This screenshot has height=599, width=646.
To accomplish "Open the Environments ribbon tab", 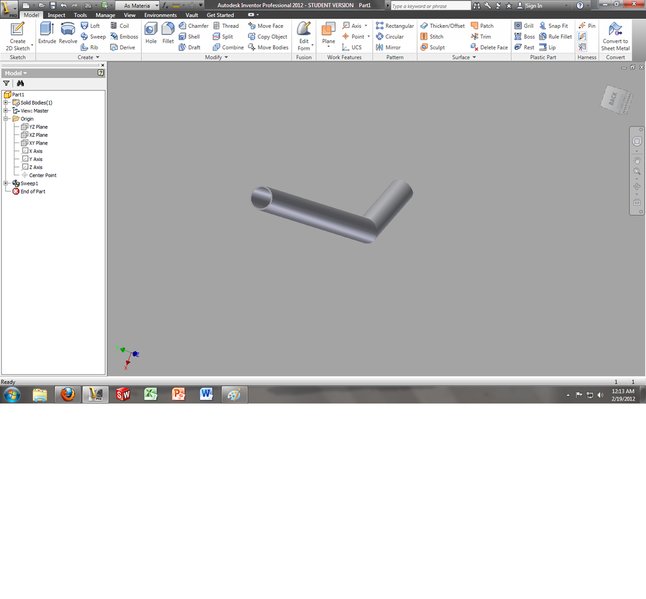I will (160, 15).
